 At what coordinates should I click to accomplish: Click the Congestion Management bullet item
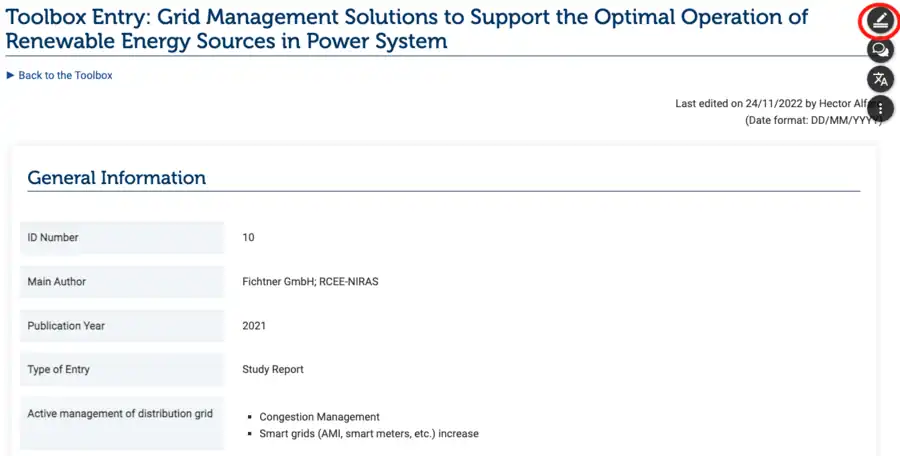point(319,417)
